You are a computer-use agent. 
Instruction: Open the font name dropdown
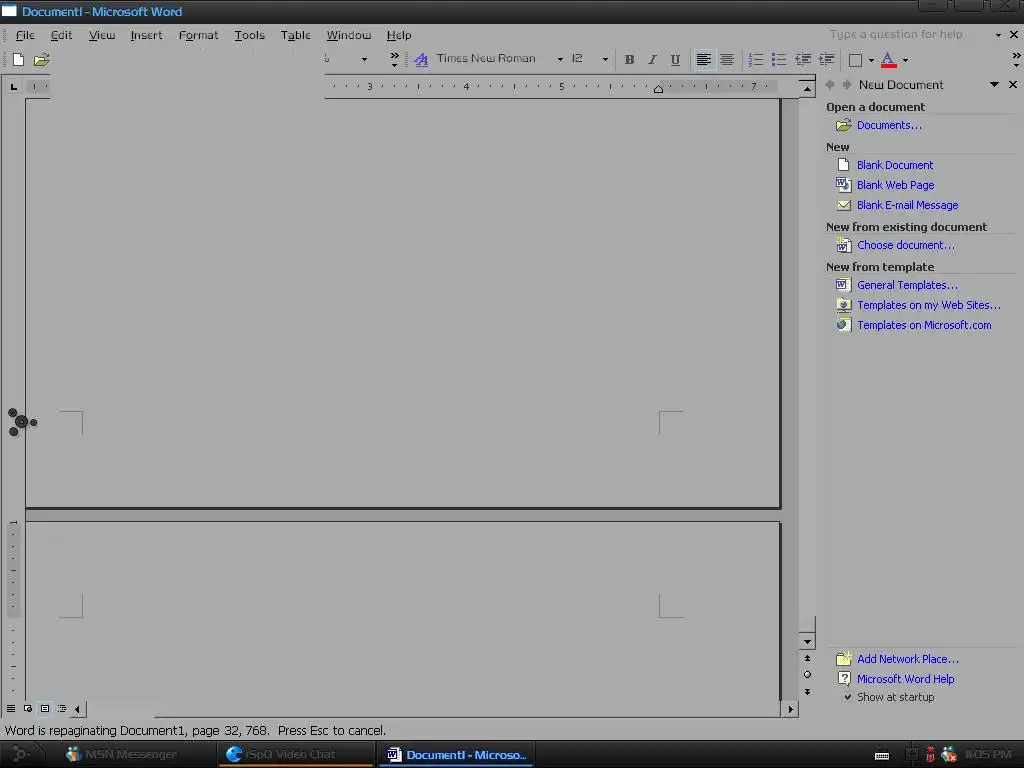[560, 59]
